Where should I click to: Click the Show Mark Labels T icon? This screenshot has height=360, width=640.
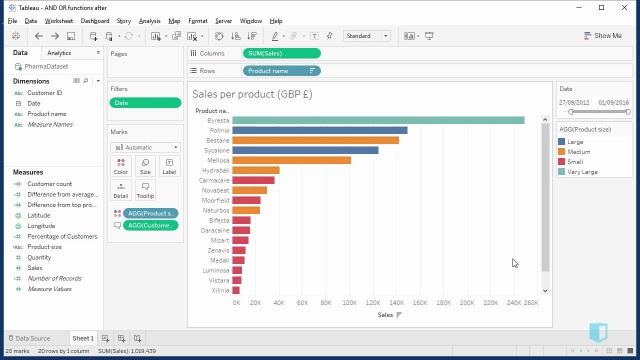(x=314, y=36)
